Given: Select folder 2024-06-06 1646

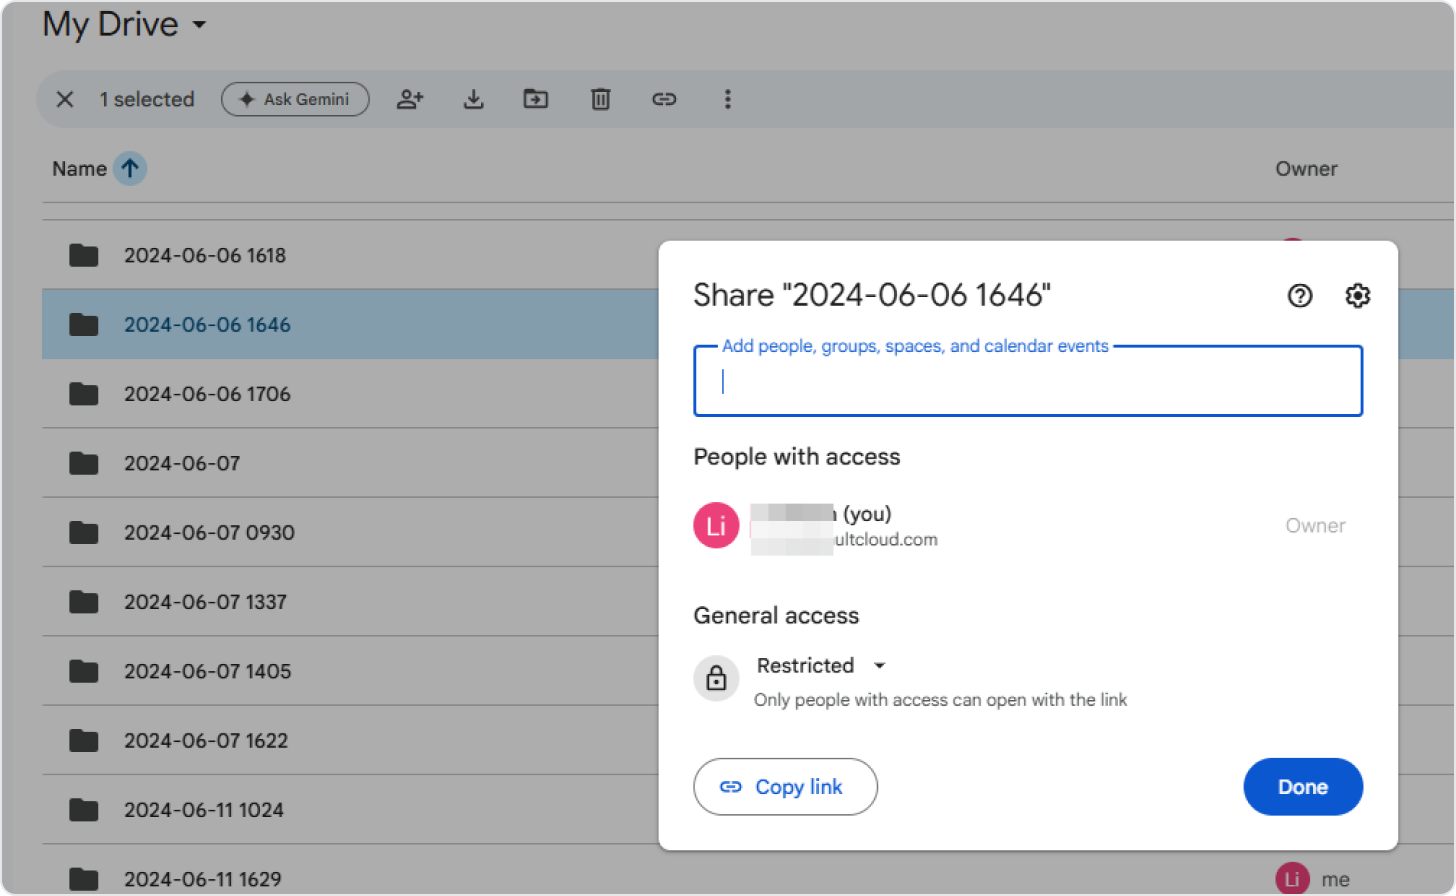Looking at the screenshot, I should coord(207,325).
